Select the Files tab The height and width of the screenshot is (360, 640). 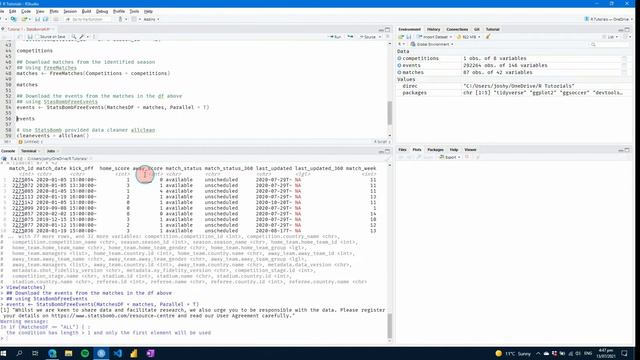[x=402, y=150]
